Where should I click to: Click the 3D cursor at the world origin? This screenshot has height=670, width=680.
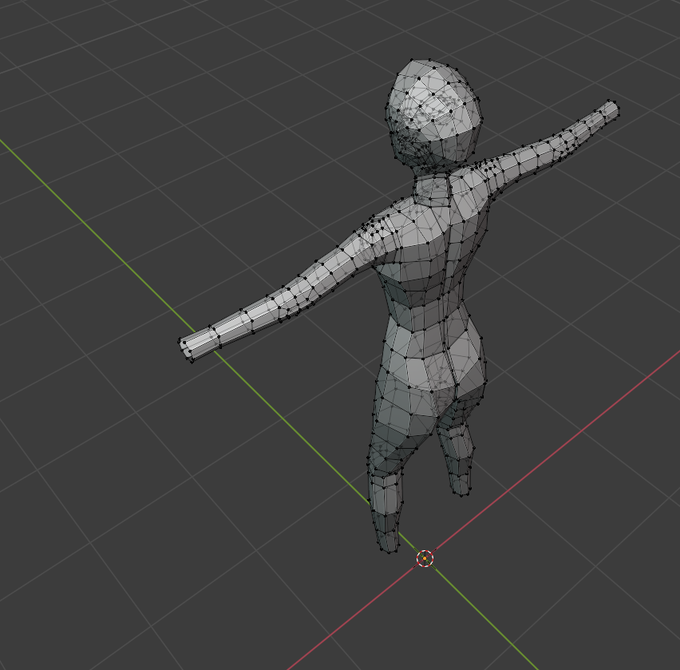pyautogui.click(x=425, y=558)
